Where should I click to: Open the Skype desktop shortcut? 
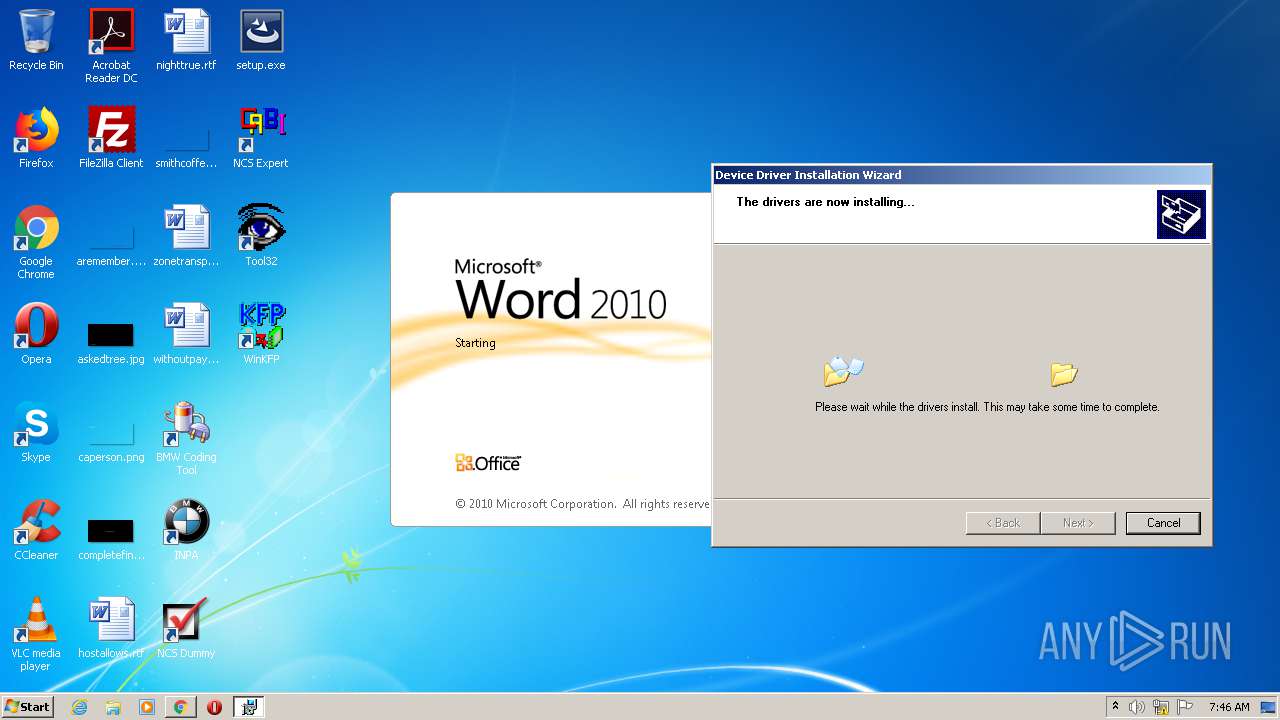(x=36, y=432)
